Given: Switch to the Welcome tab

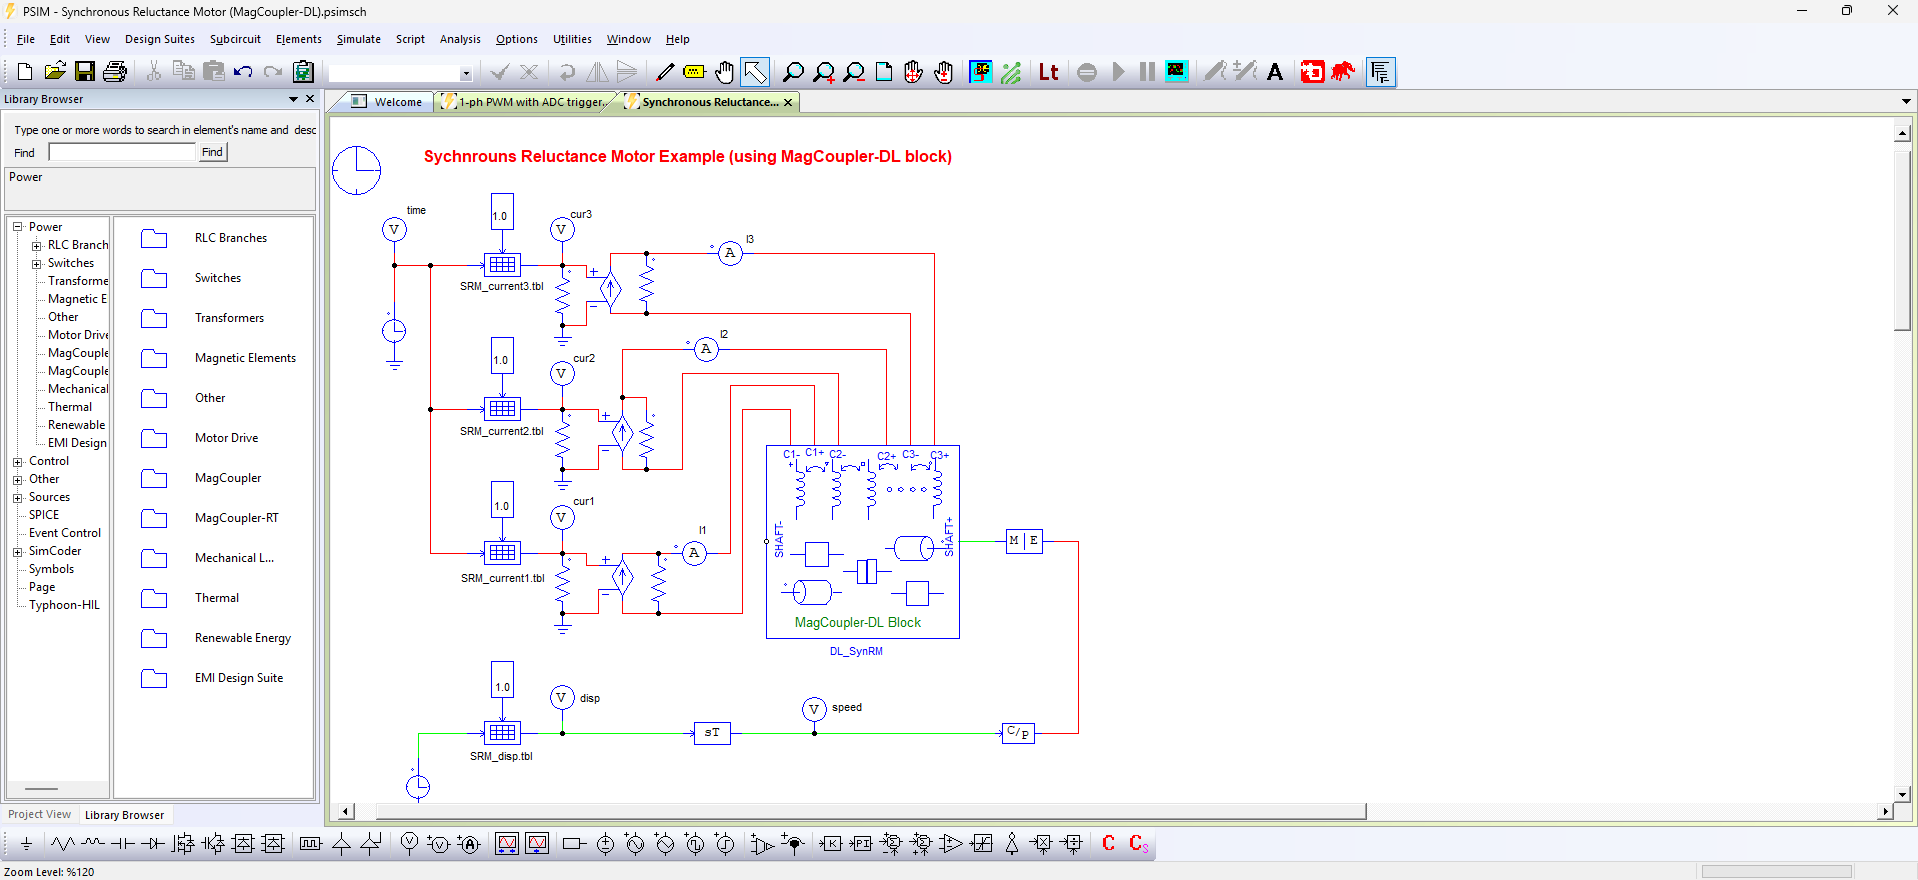Looking at the screenshot, I should [x=397, y=102].
